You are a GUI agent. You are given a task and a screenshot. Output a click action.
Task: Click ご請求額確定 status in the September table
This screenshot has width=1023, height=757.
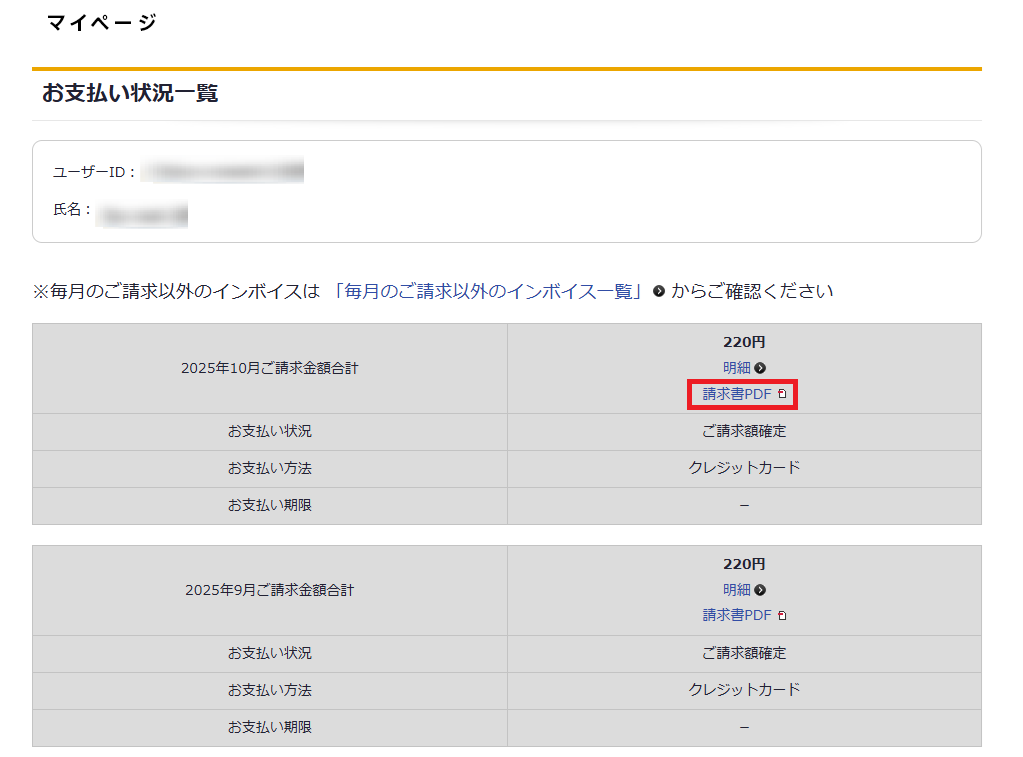[744, 653]
